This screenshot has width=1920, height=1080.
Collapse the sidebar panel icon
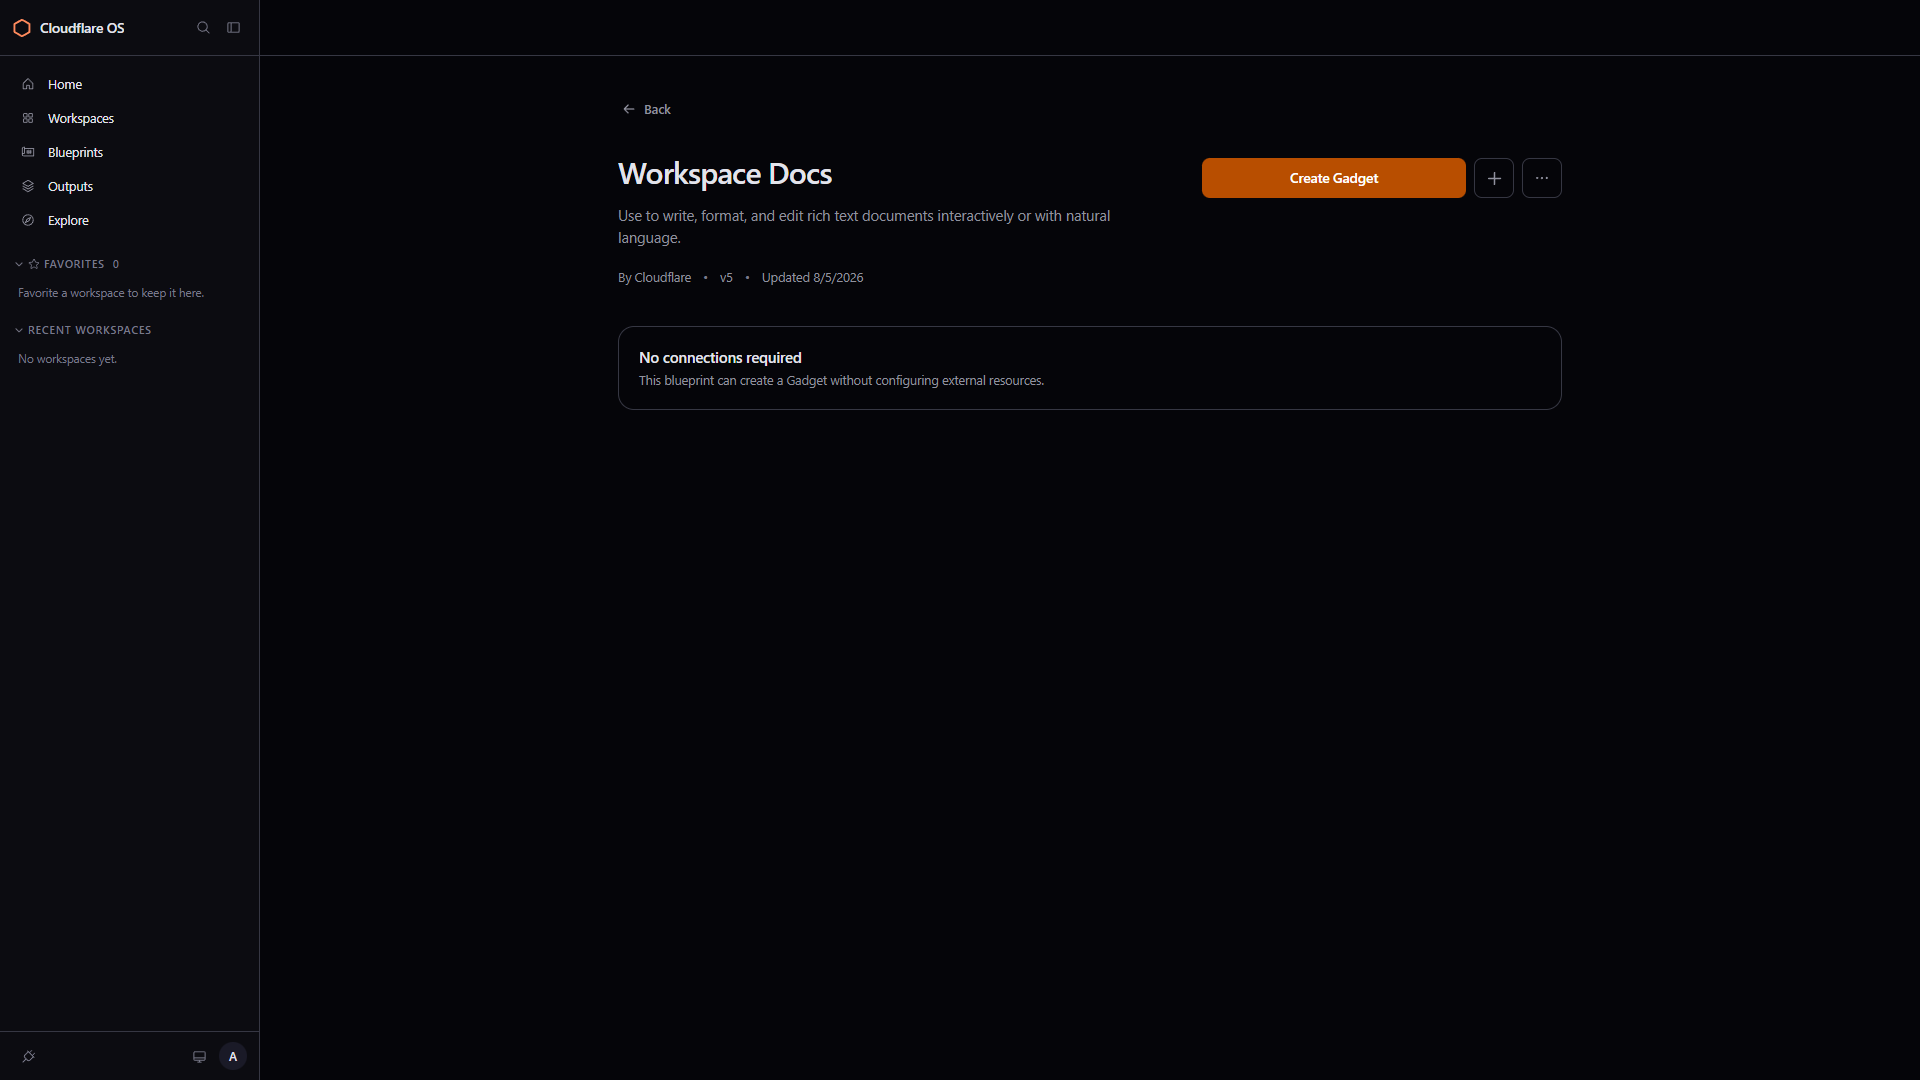(234, 28)
